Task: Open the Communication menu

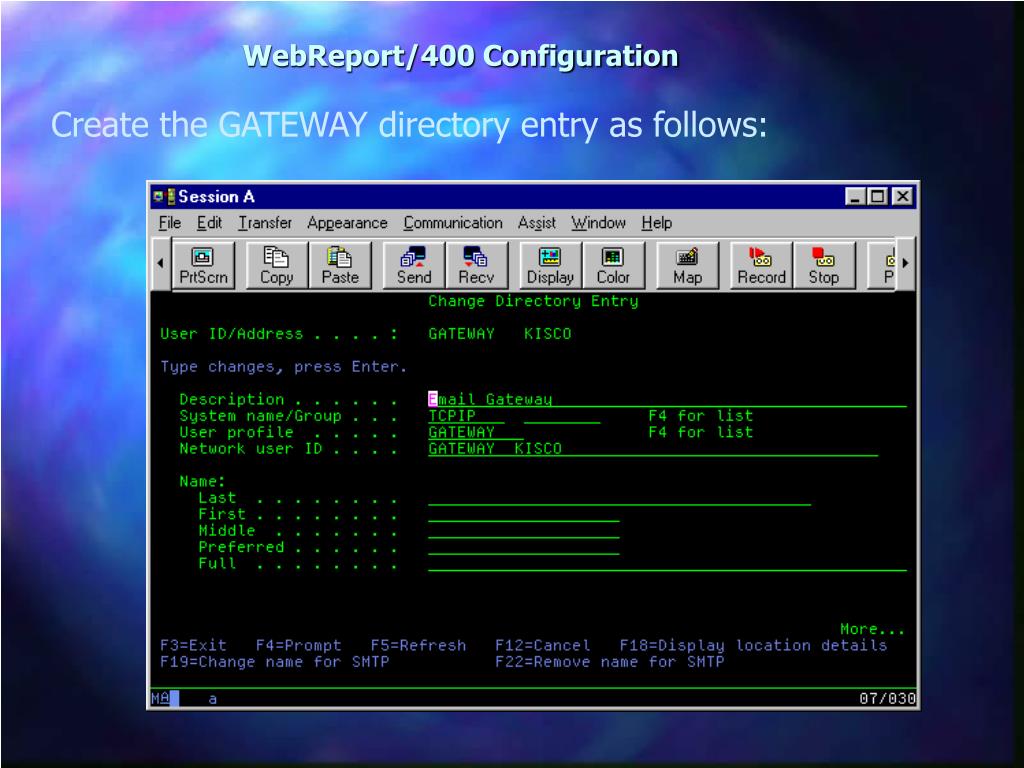Action: (x=453, y=223)
